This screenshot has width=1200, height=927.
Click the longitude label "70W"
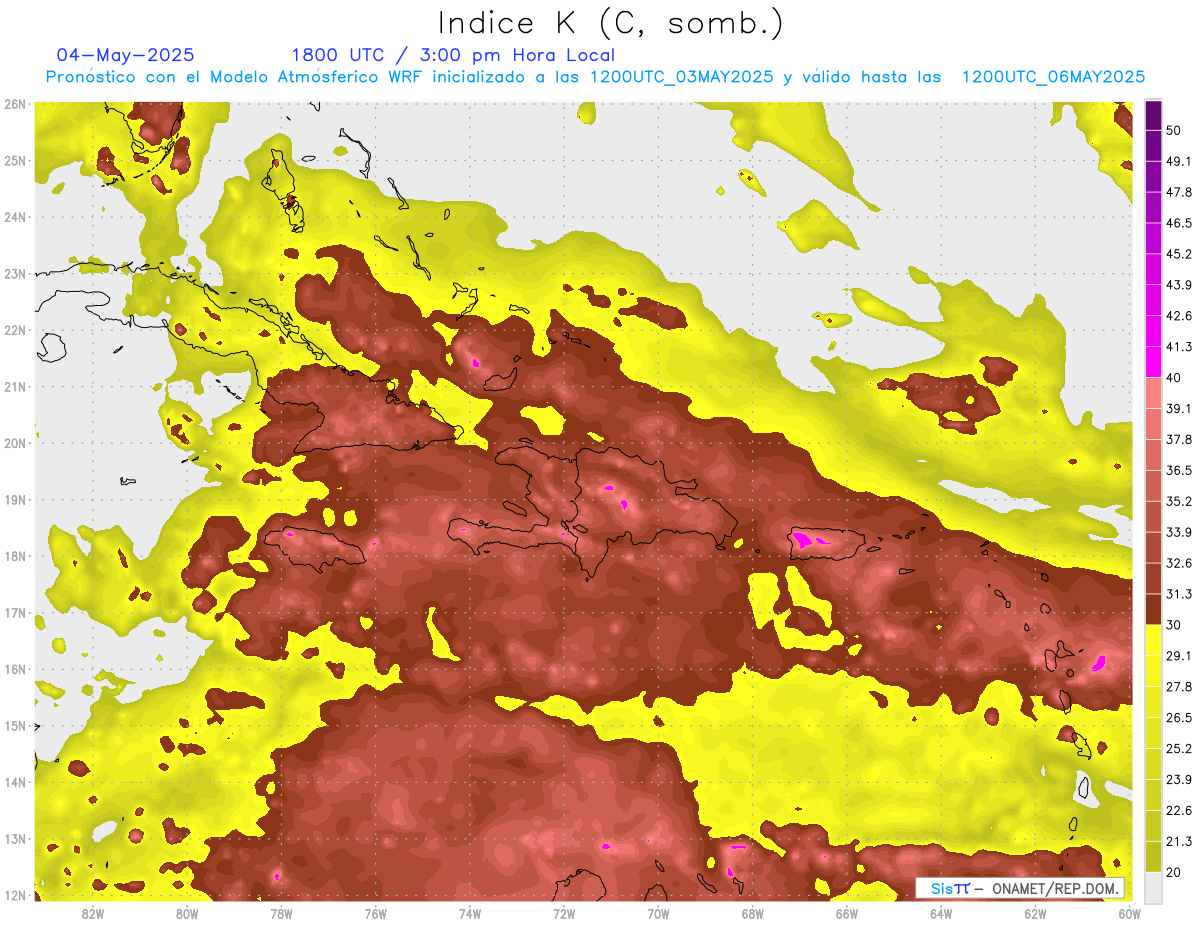click(x=658, y=914)
